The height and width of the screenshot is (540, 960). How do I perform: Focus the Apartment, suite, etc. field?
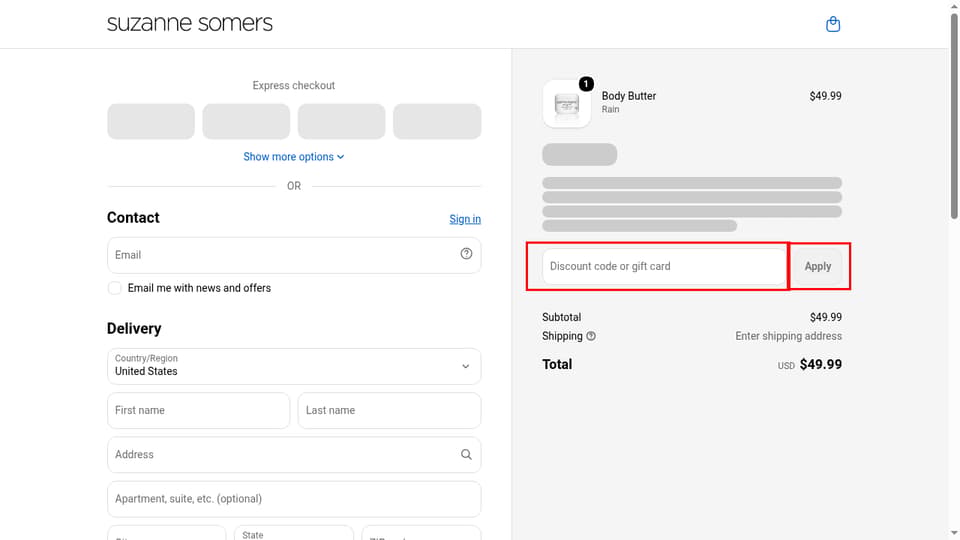coord(294,498)
